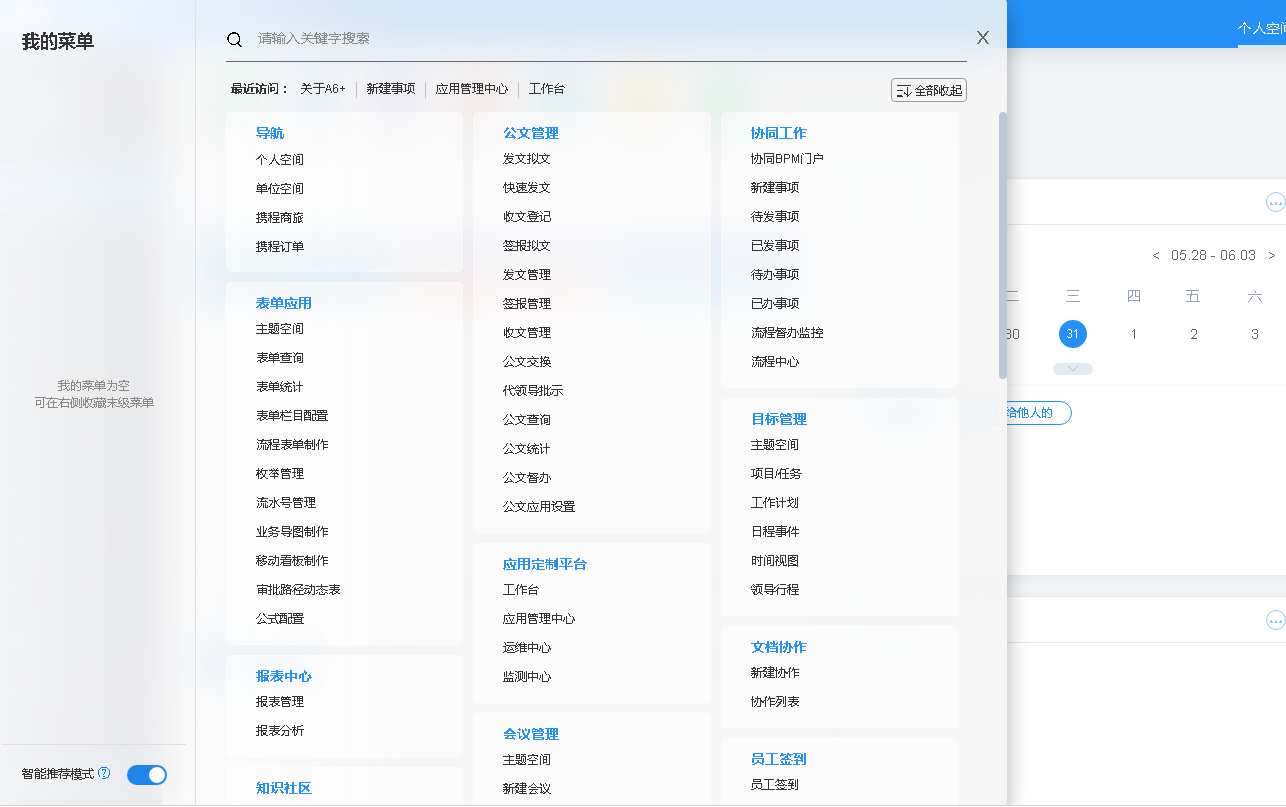
Task: Open 运维中心 menu item
Action: point(527,648)
